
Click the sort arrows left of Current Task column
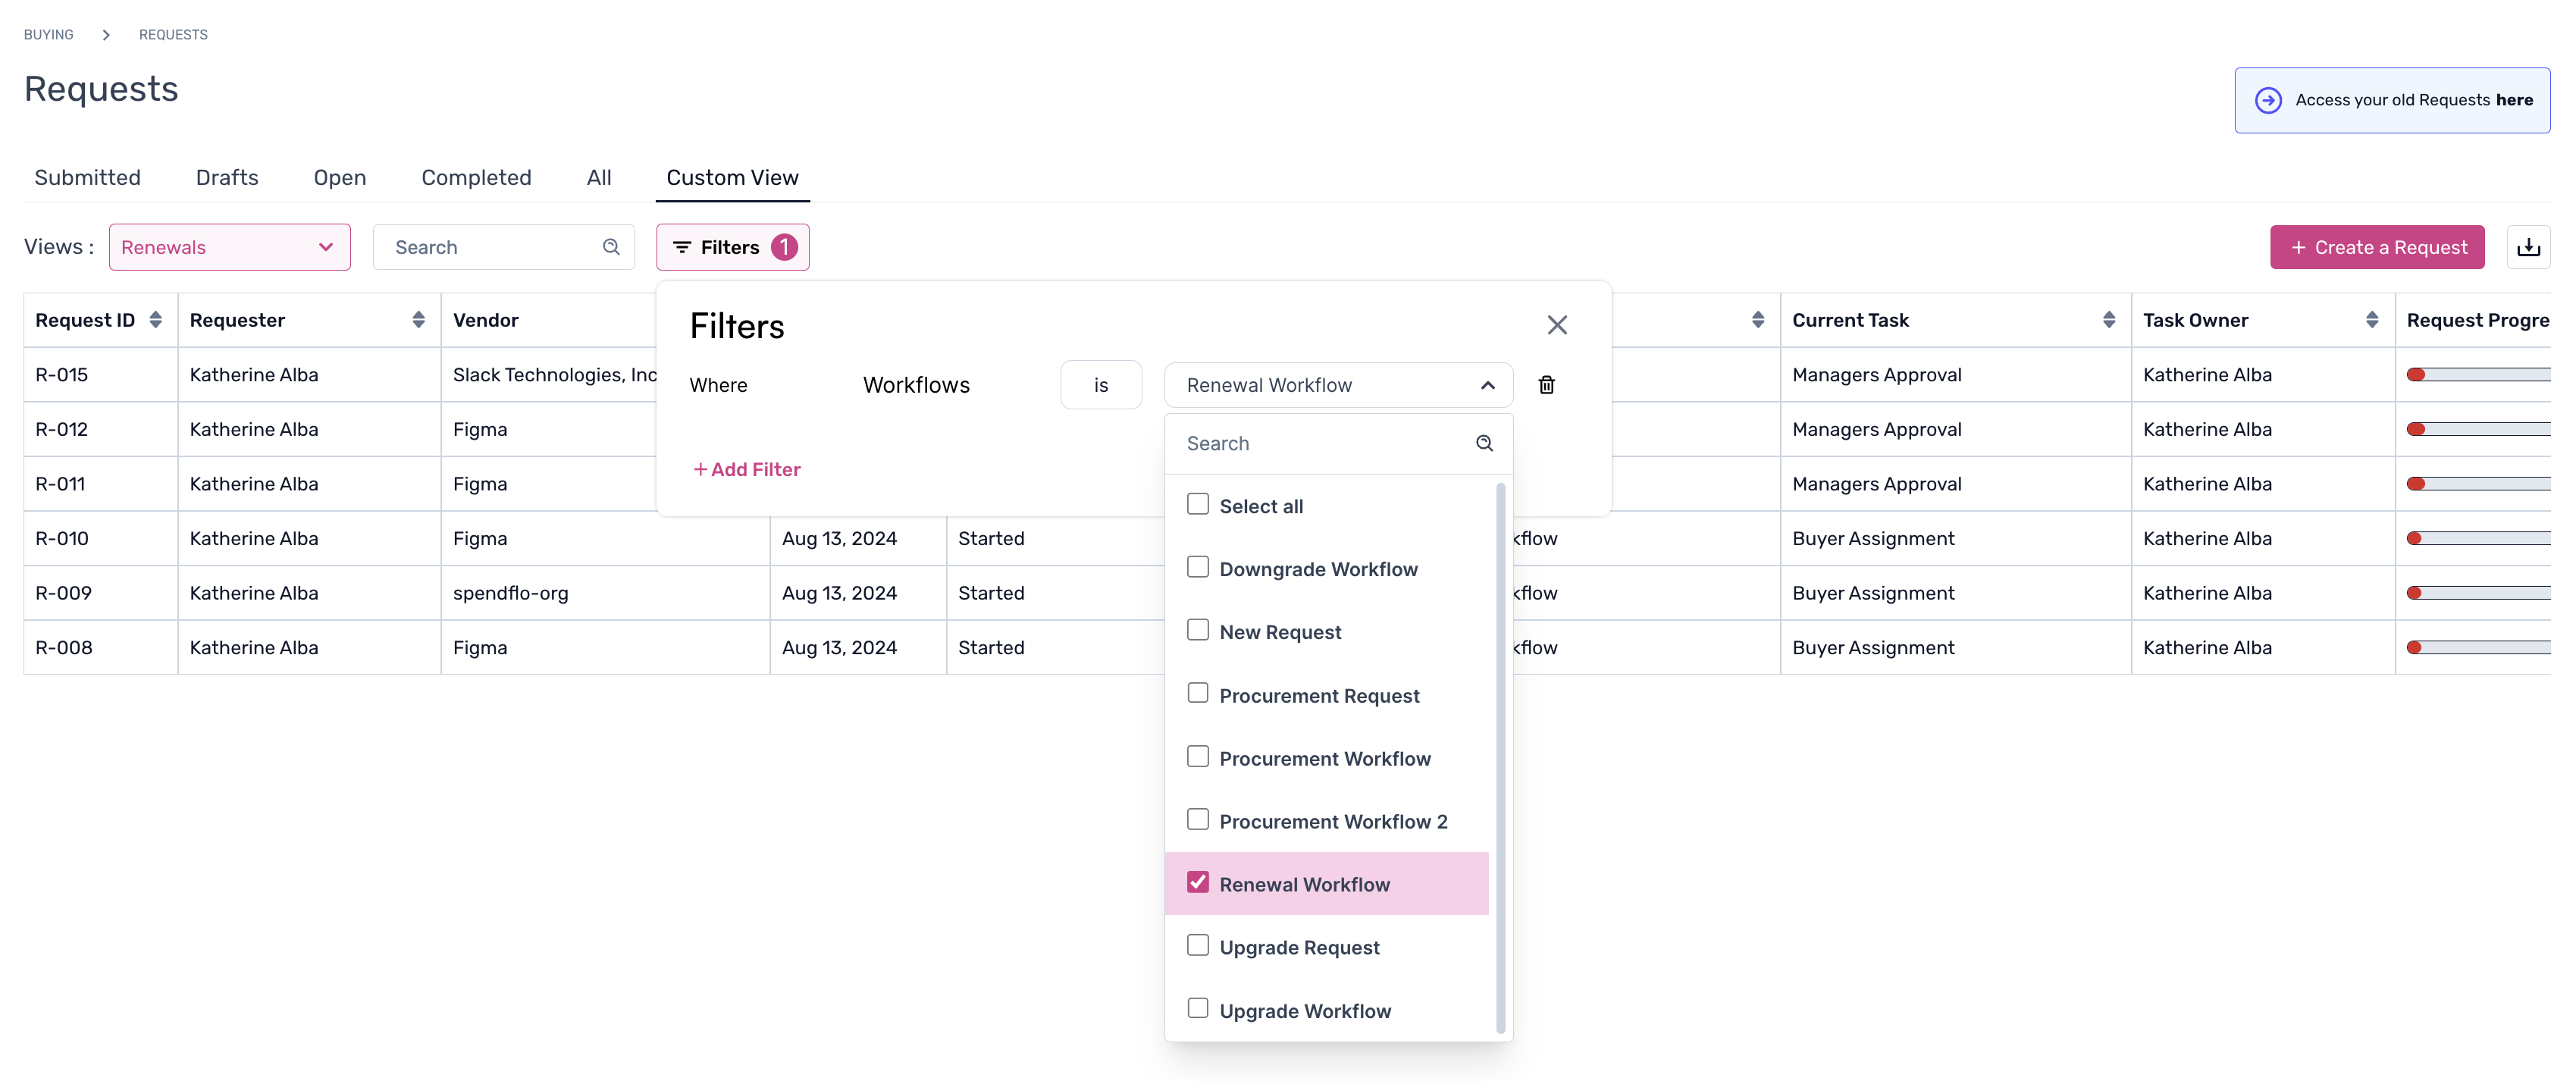pyautogui.click(x=1757, y=320)
